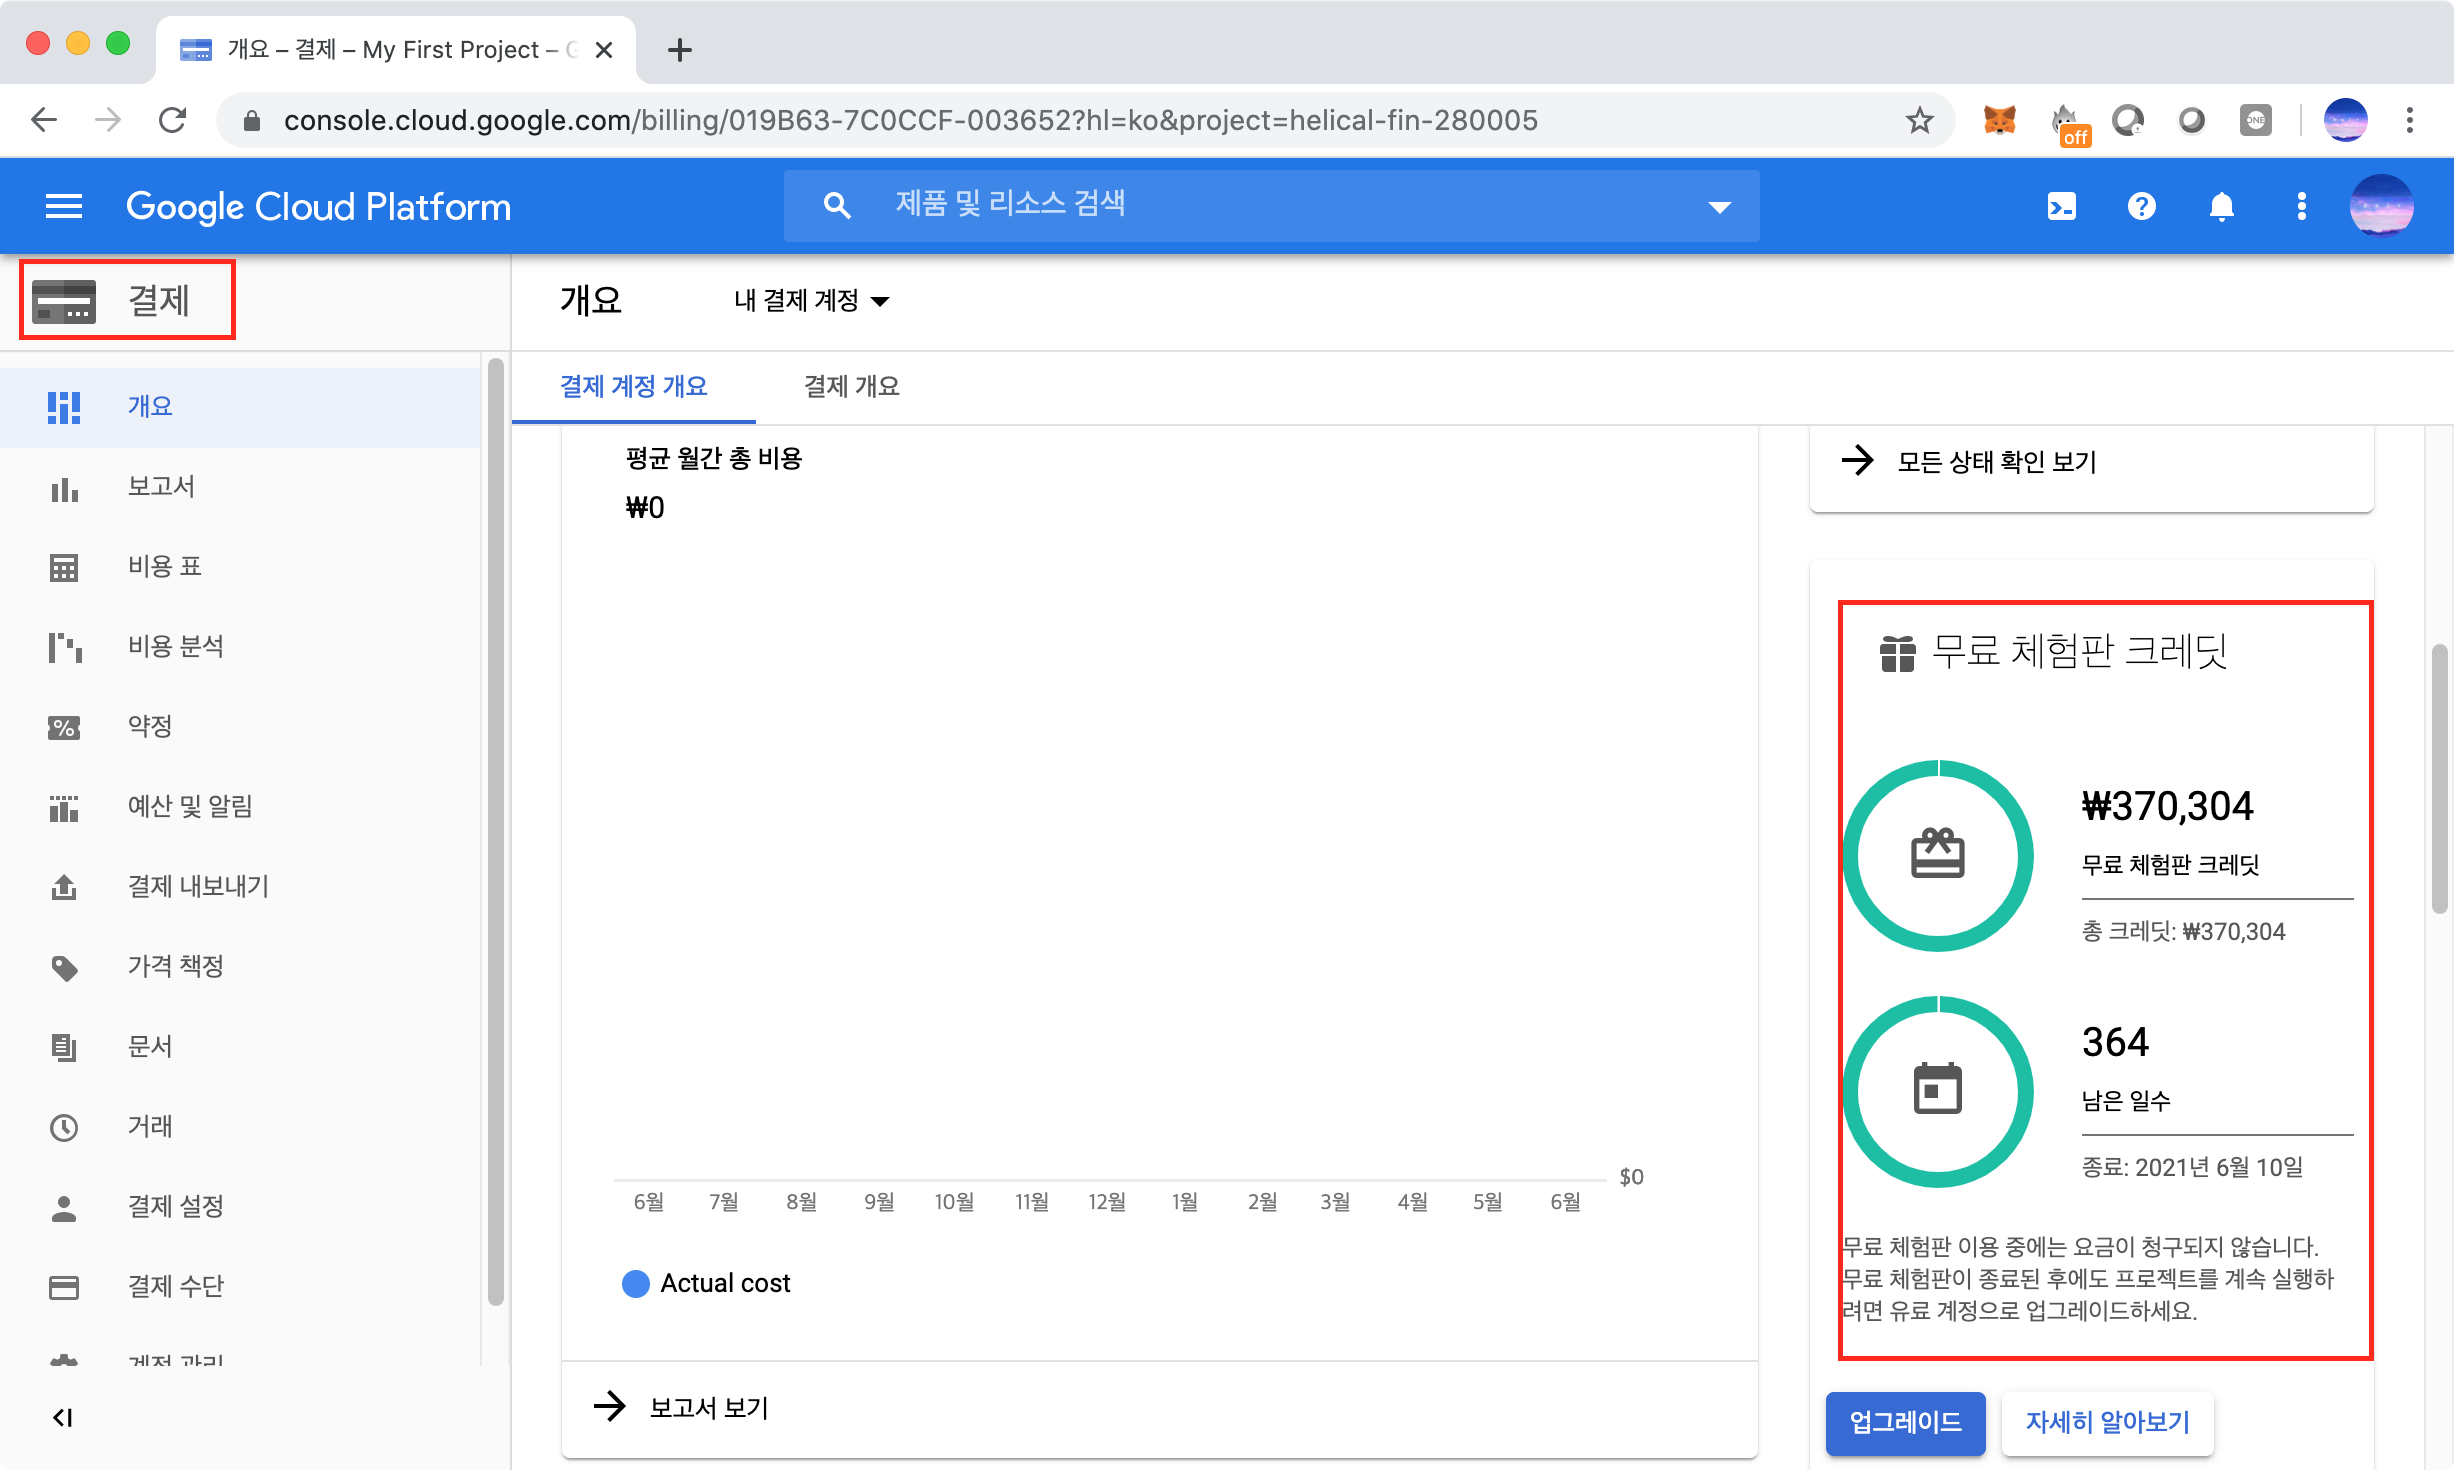
Task: Open 비용 표 sidebar item
Action: (164, 567)
